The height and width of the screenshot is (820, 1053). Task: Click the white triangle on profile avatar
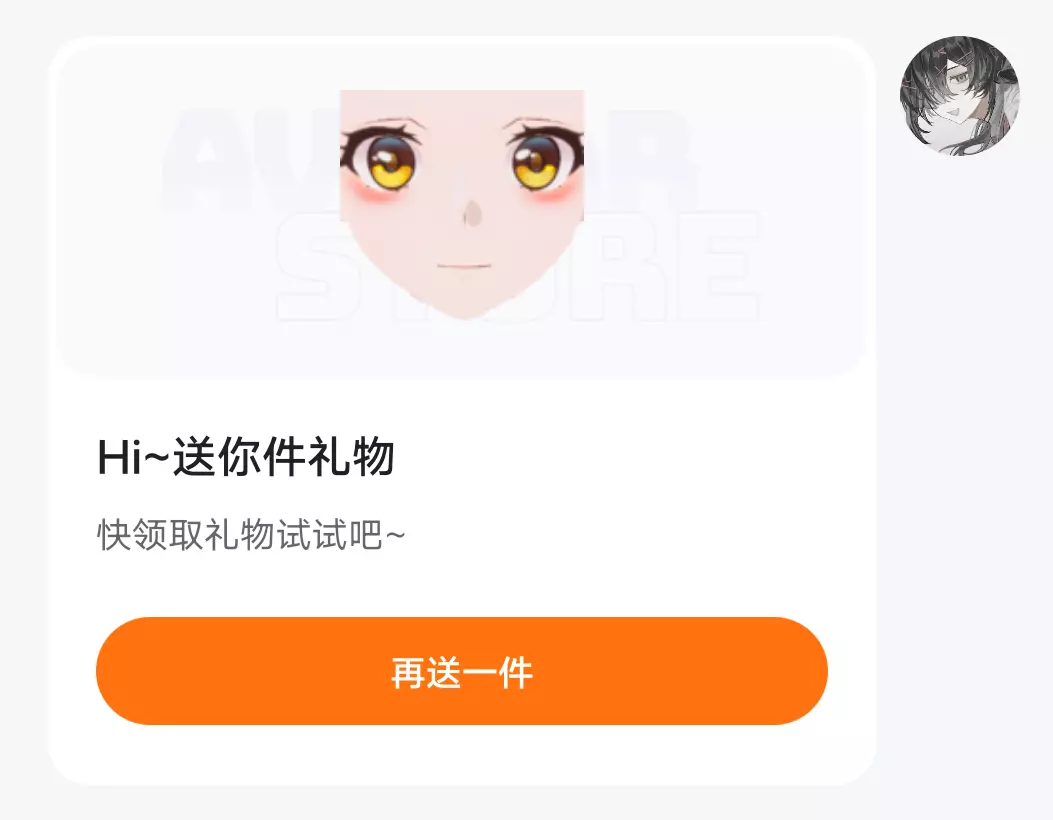click(954, 66)
